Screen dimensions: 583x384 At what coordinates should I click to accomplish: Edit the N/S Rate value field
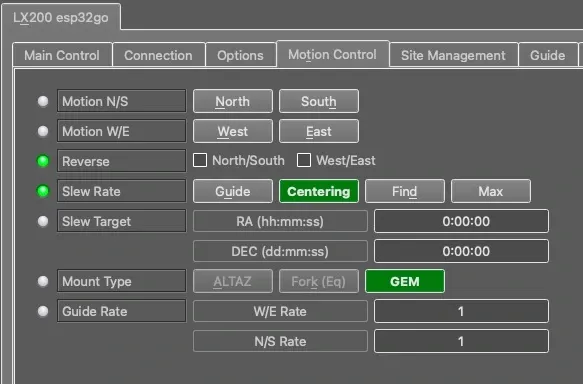pyautogui.click(x=461, y=341)
